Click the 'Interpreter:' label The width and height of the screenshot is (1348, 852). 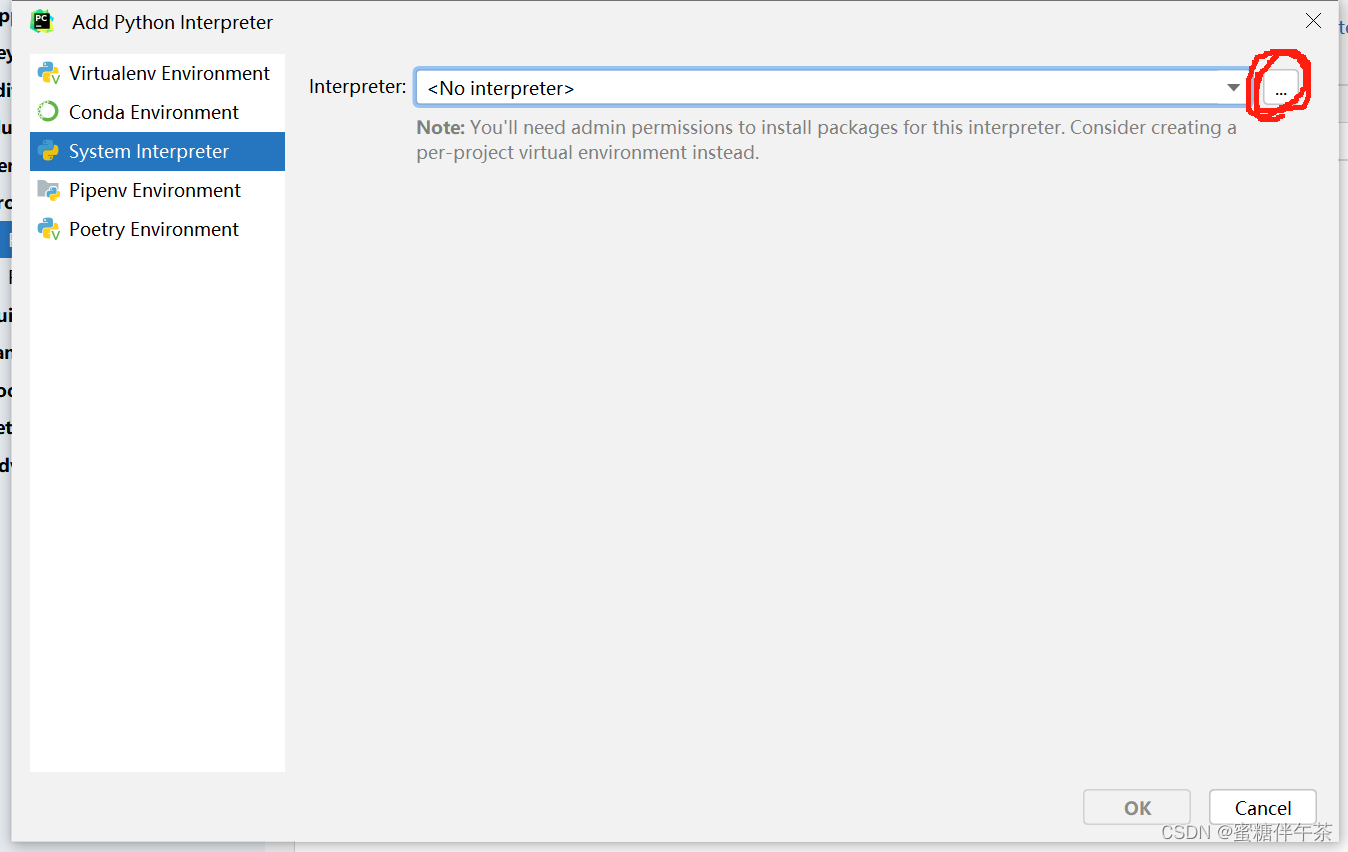coord(358,87)
